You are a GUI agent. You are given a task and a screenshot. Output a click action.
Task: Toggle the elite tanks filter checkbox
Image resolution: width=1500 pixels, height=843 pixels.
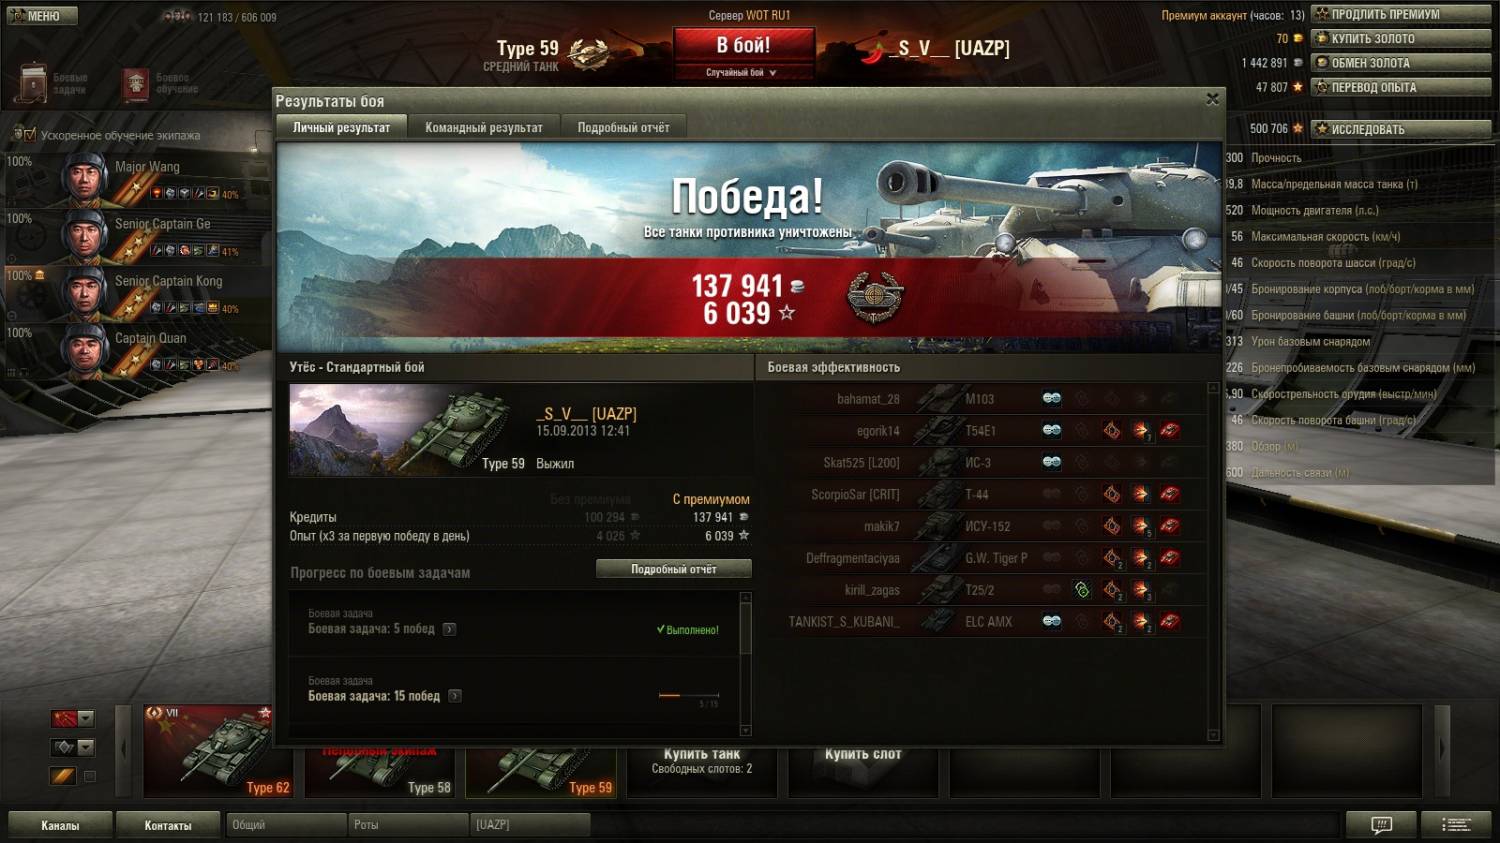(90, 776)
